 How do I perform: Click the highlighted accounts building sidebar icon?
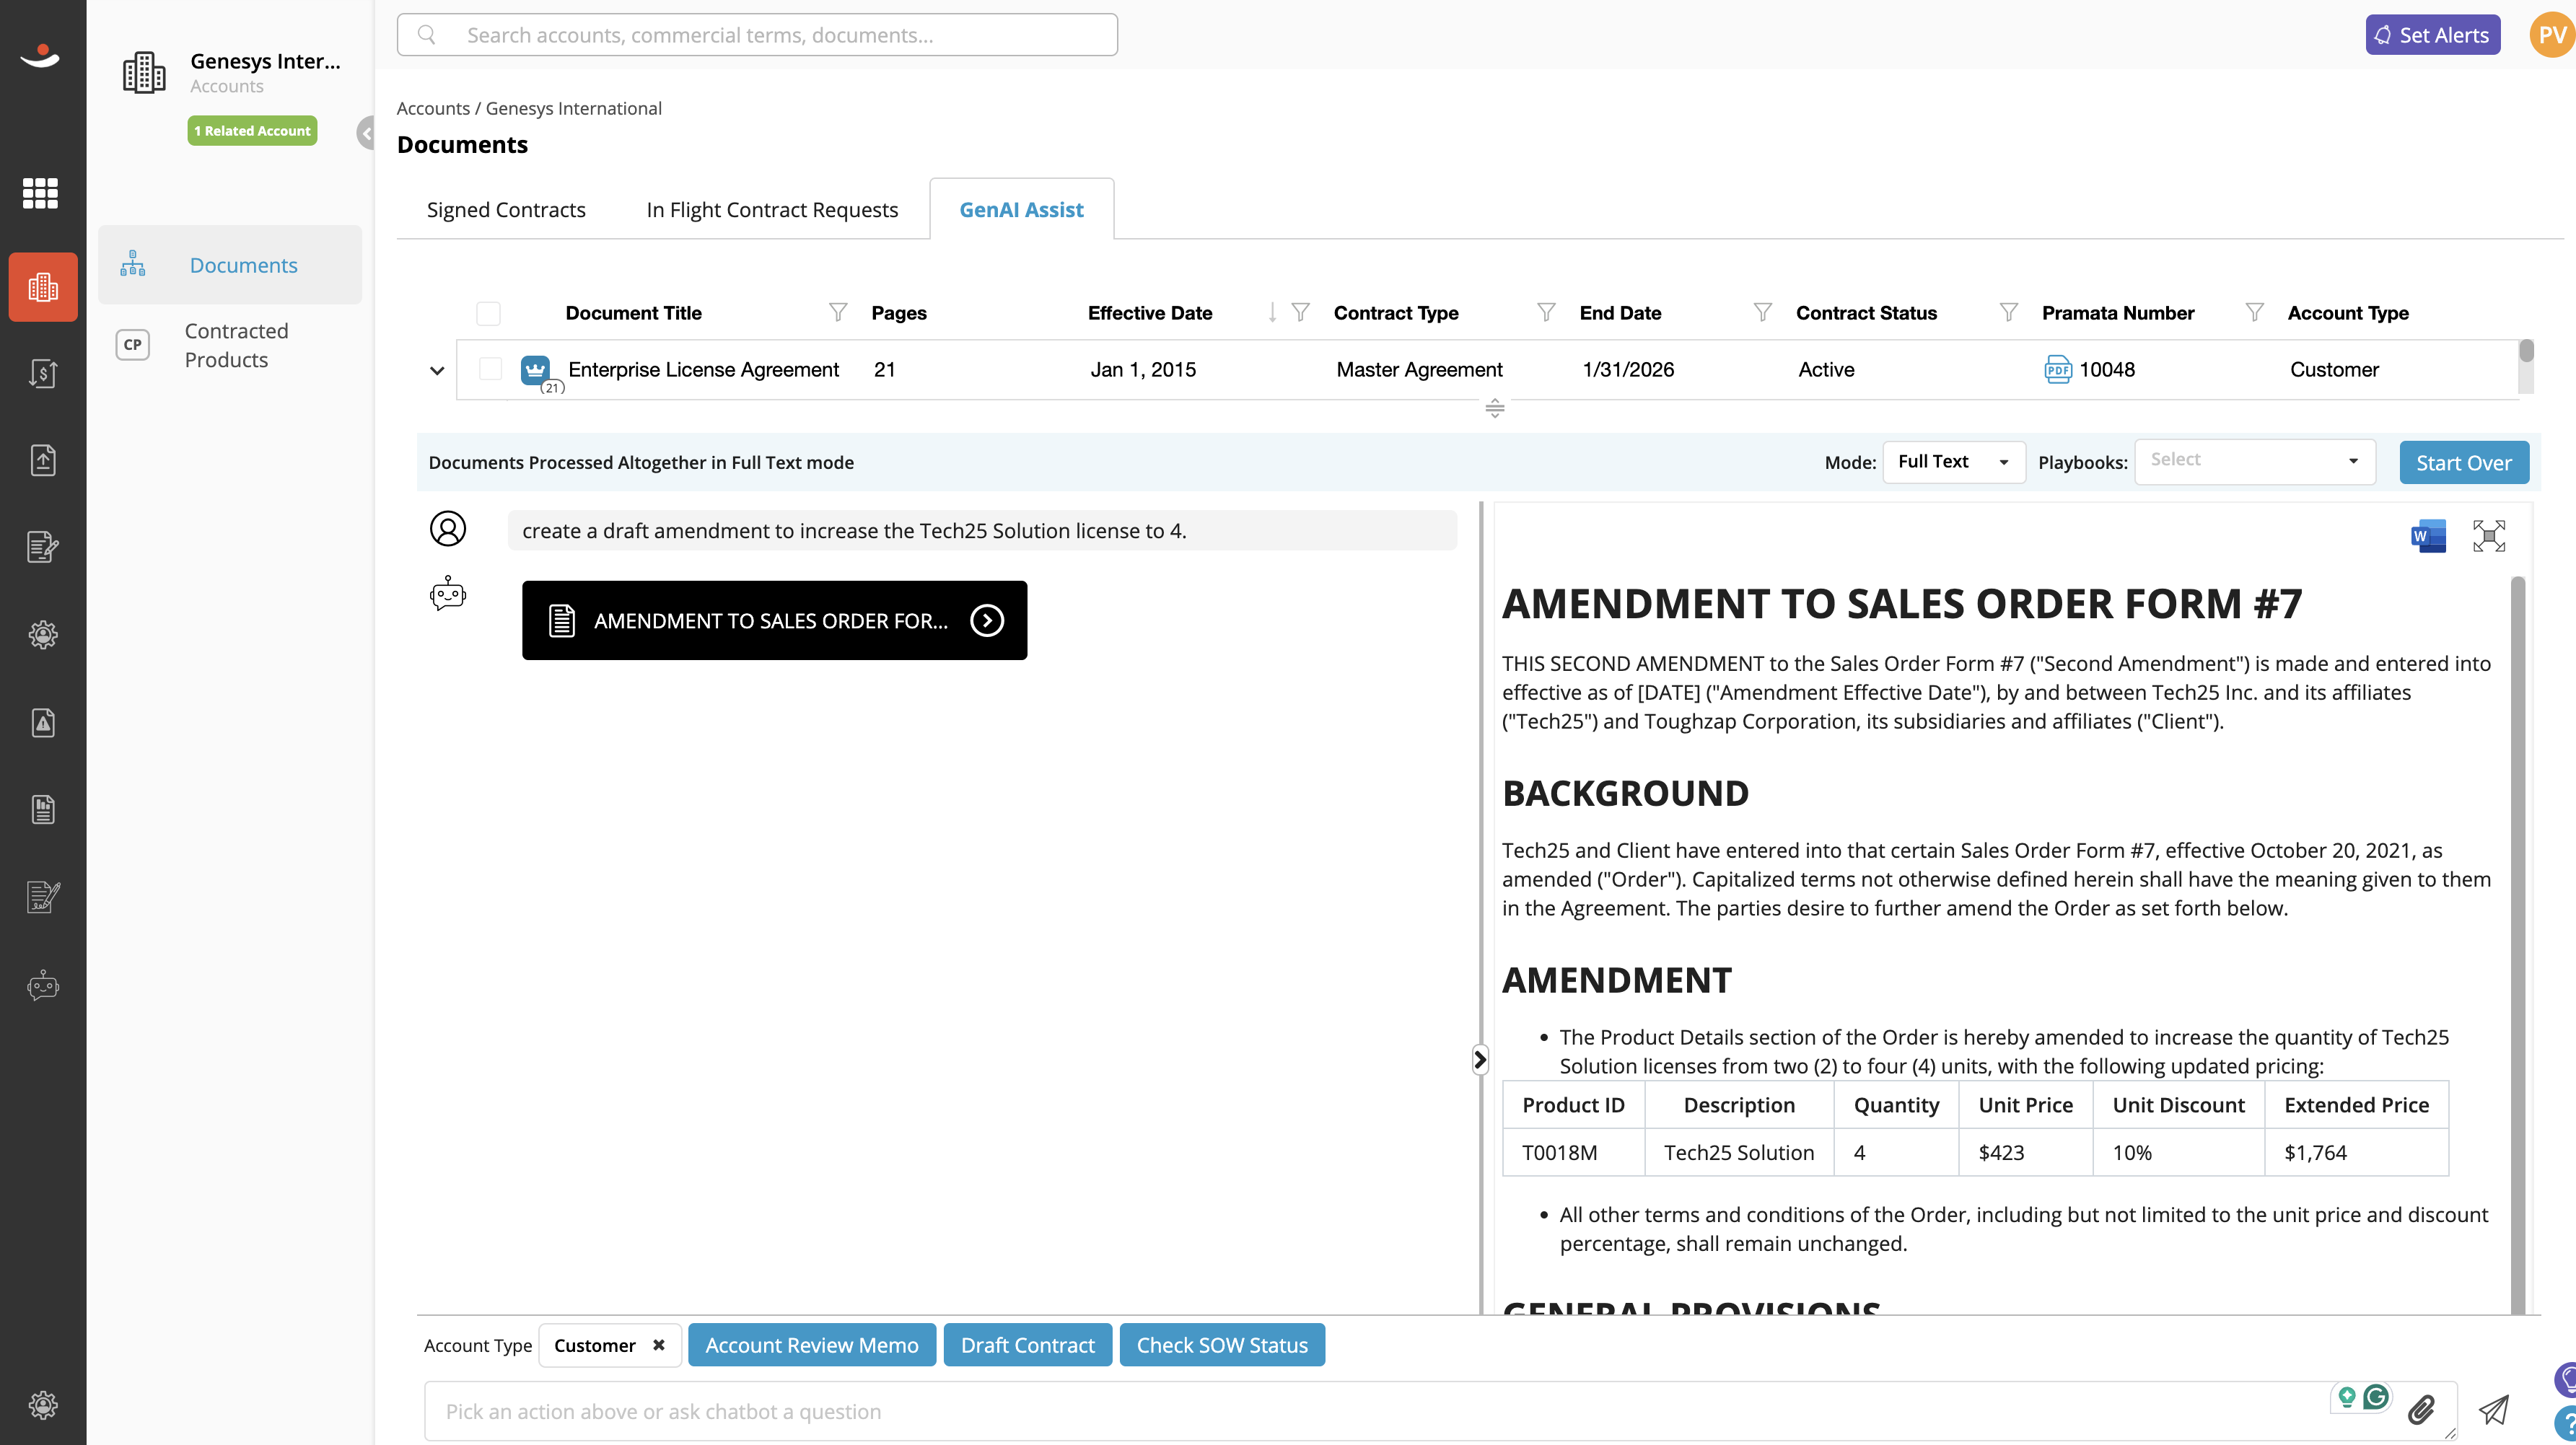(43, 287)
